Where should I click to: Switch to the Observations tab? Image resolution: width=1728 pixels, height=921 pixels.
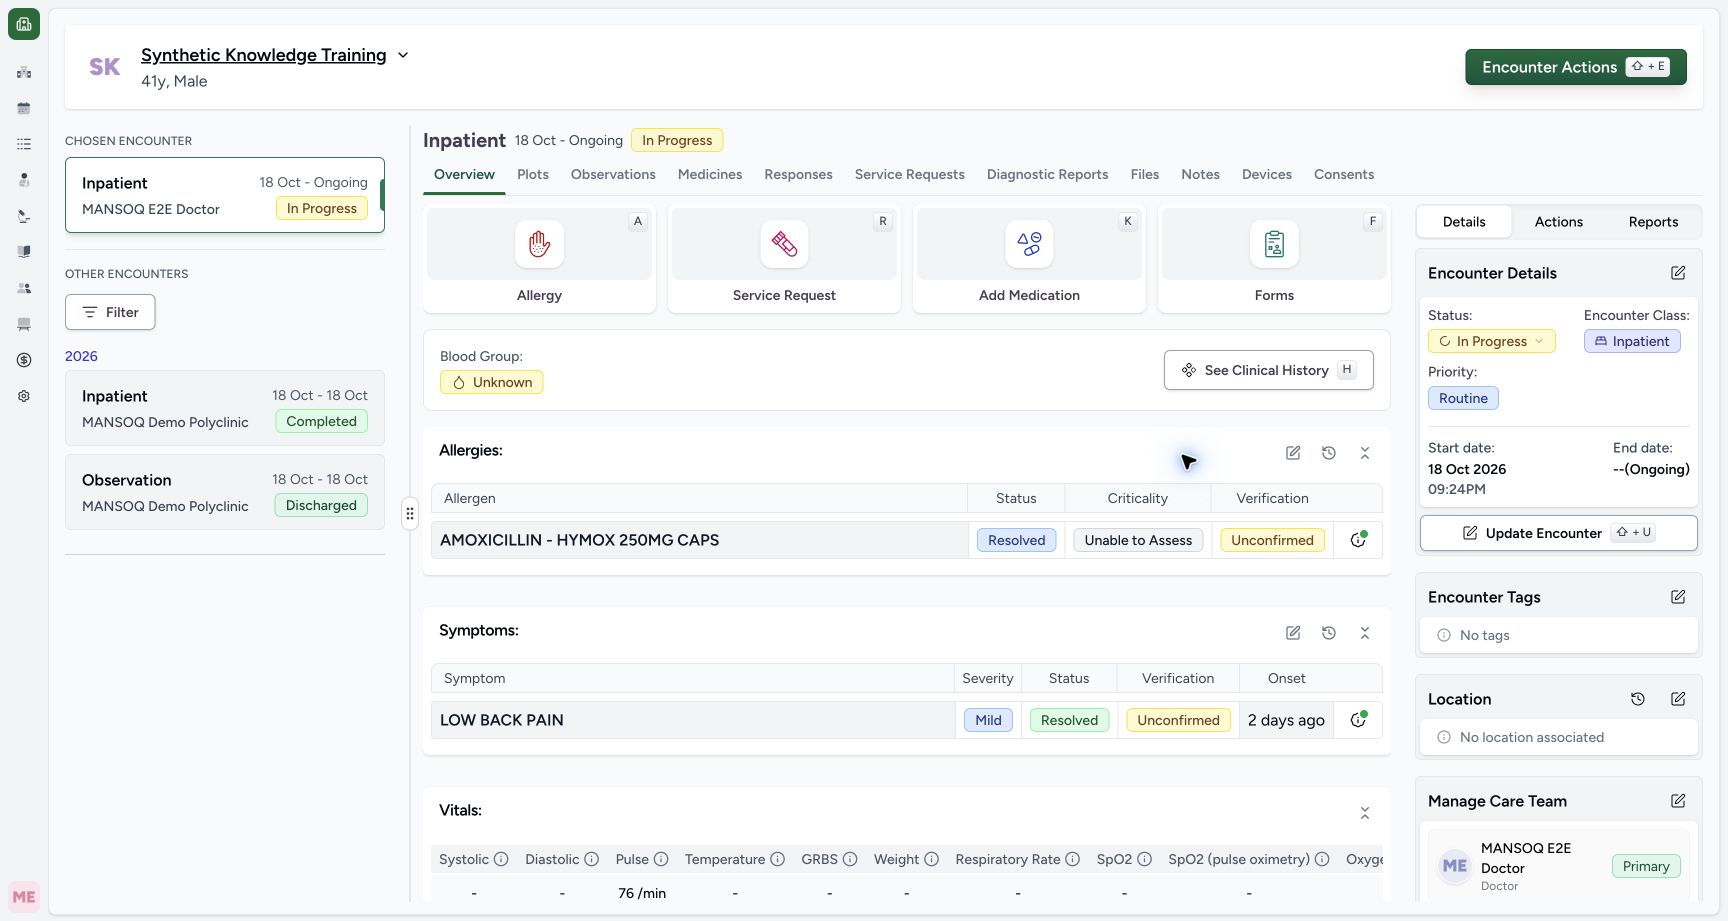(x=613, y=174)
